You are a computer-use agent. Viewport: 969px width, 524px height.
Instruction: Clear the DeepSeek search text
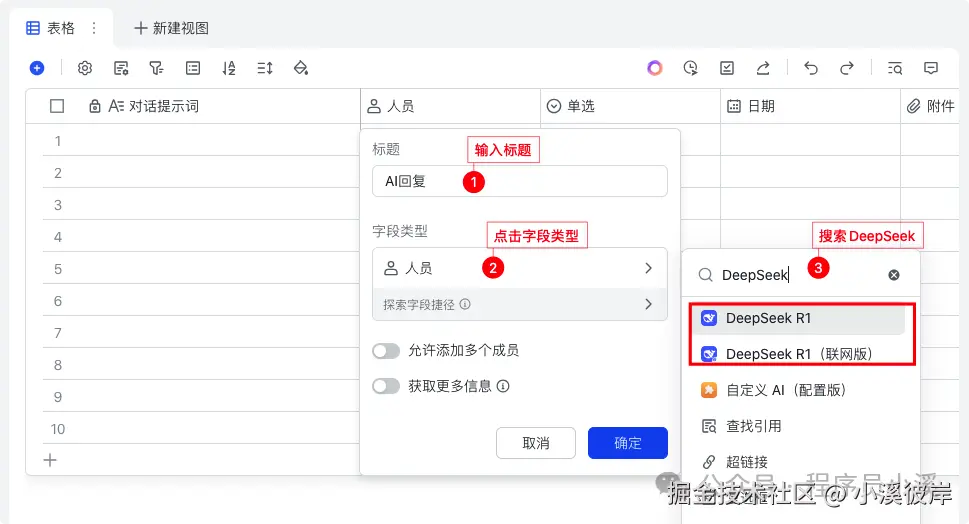(894, 275)
